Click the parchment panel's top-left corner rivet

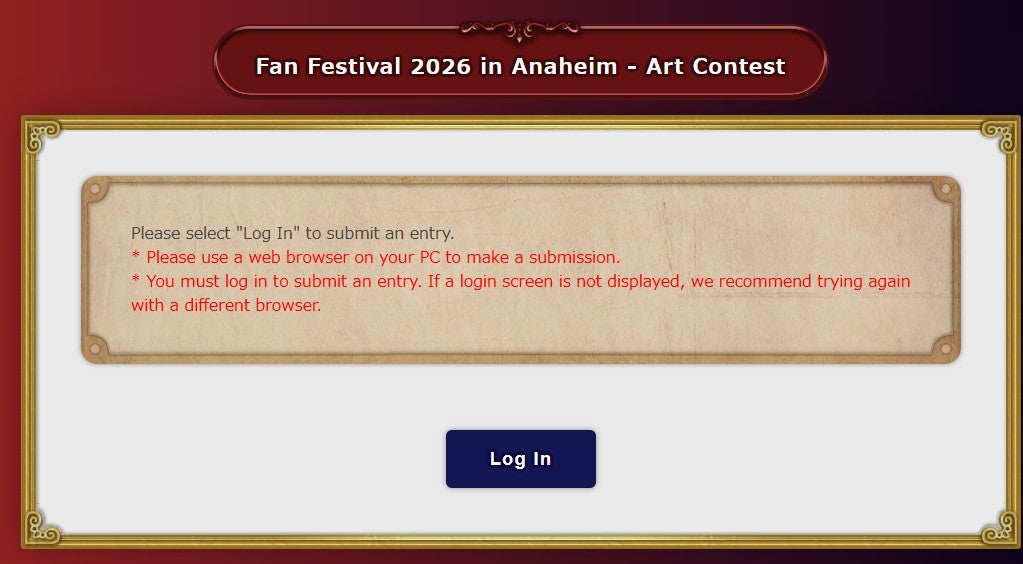click(x=97, y=190)
